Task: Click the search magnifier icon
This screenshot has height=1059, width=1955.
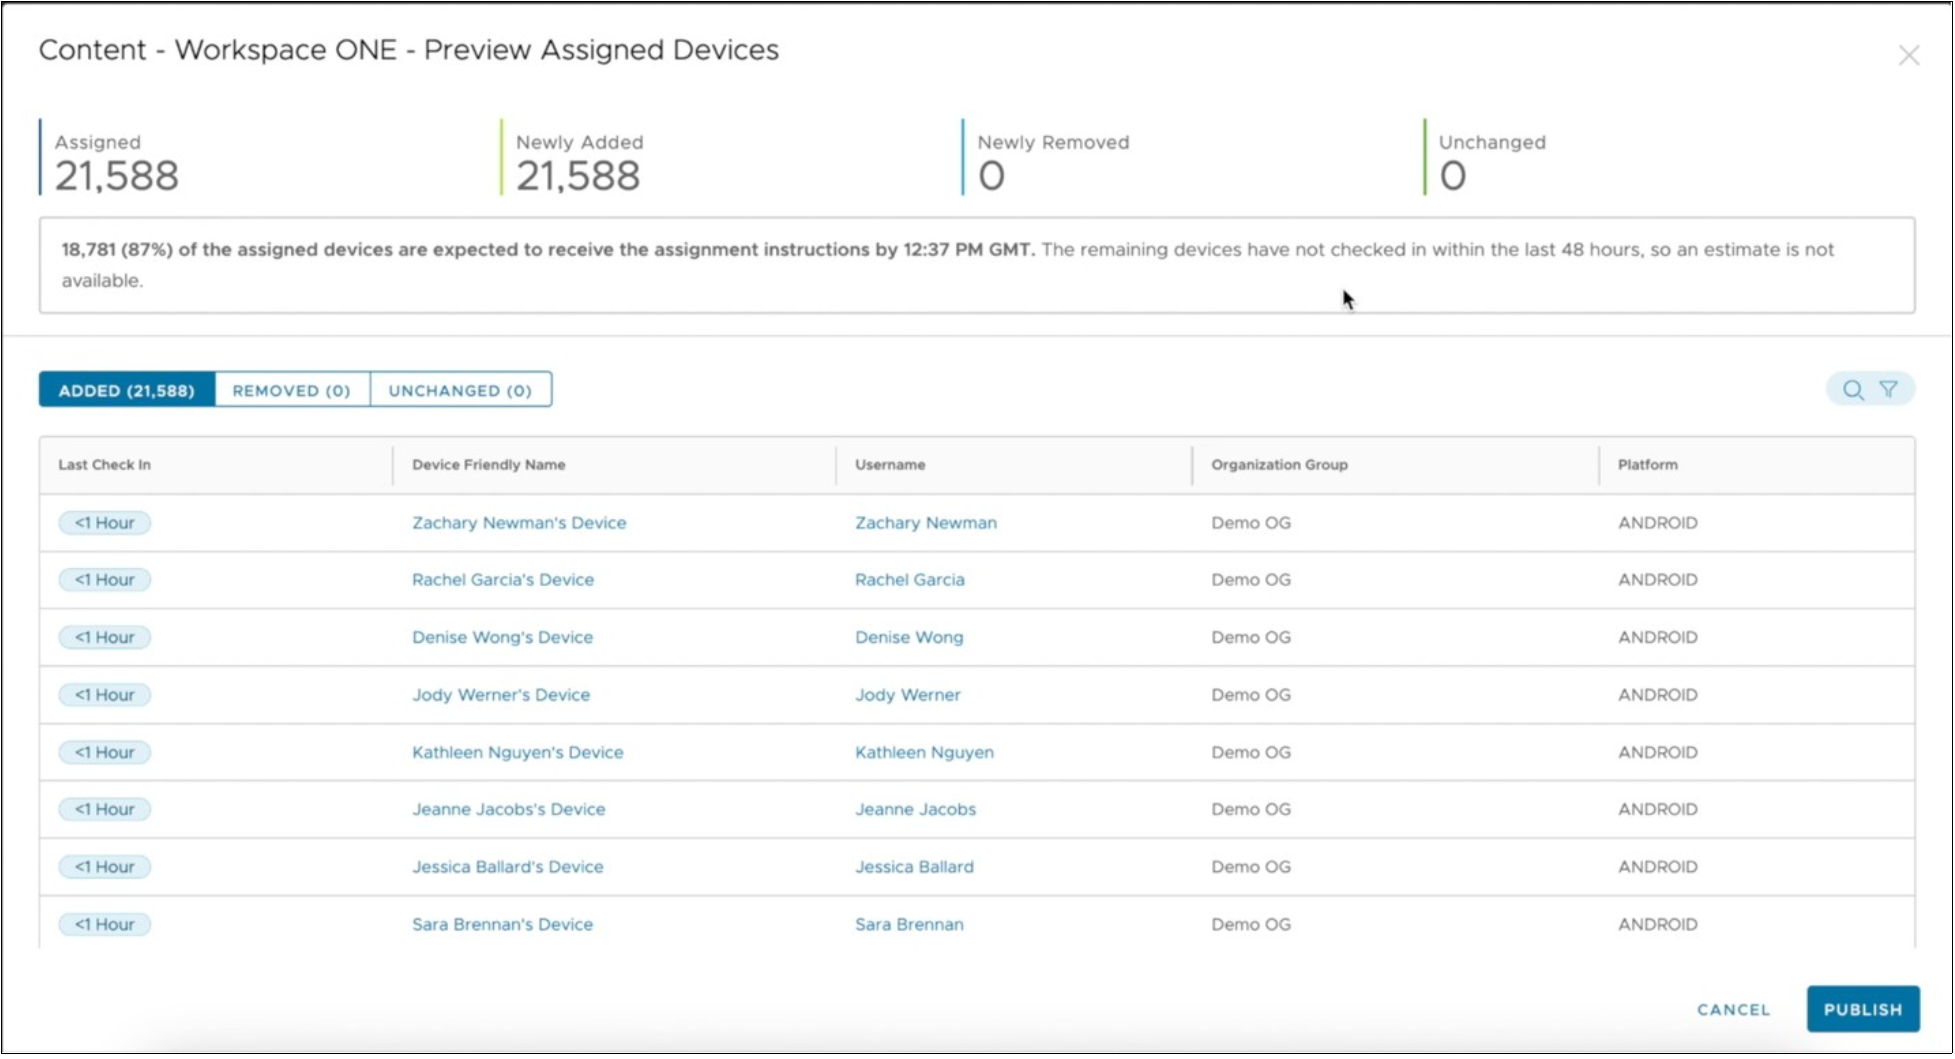Action: tap(1852, 390)
